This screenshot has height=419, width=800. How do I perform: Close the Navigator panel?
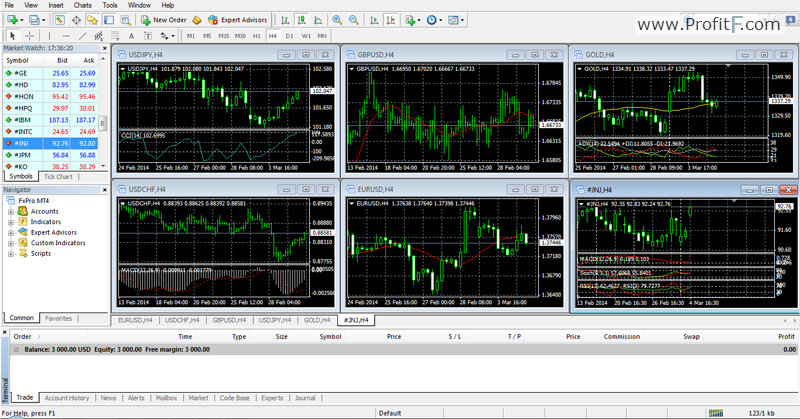pos(105,190)
